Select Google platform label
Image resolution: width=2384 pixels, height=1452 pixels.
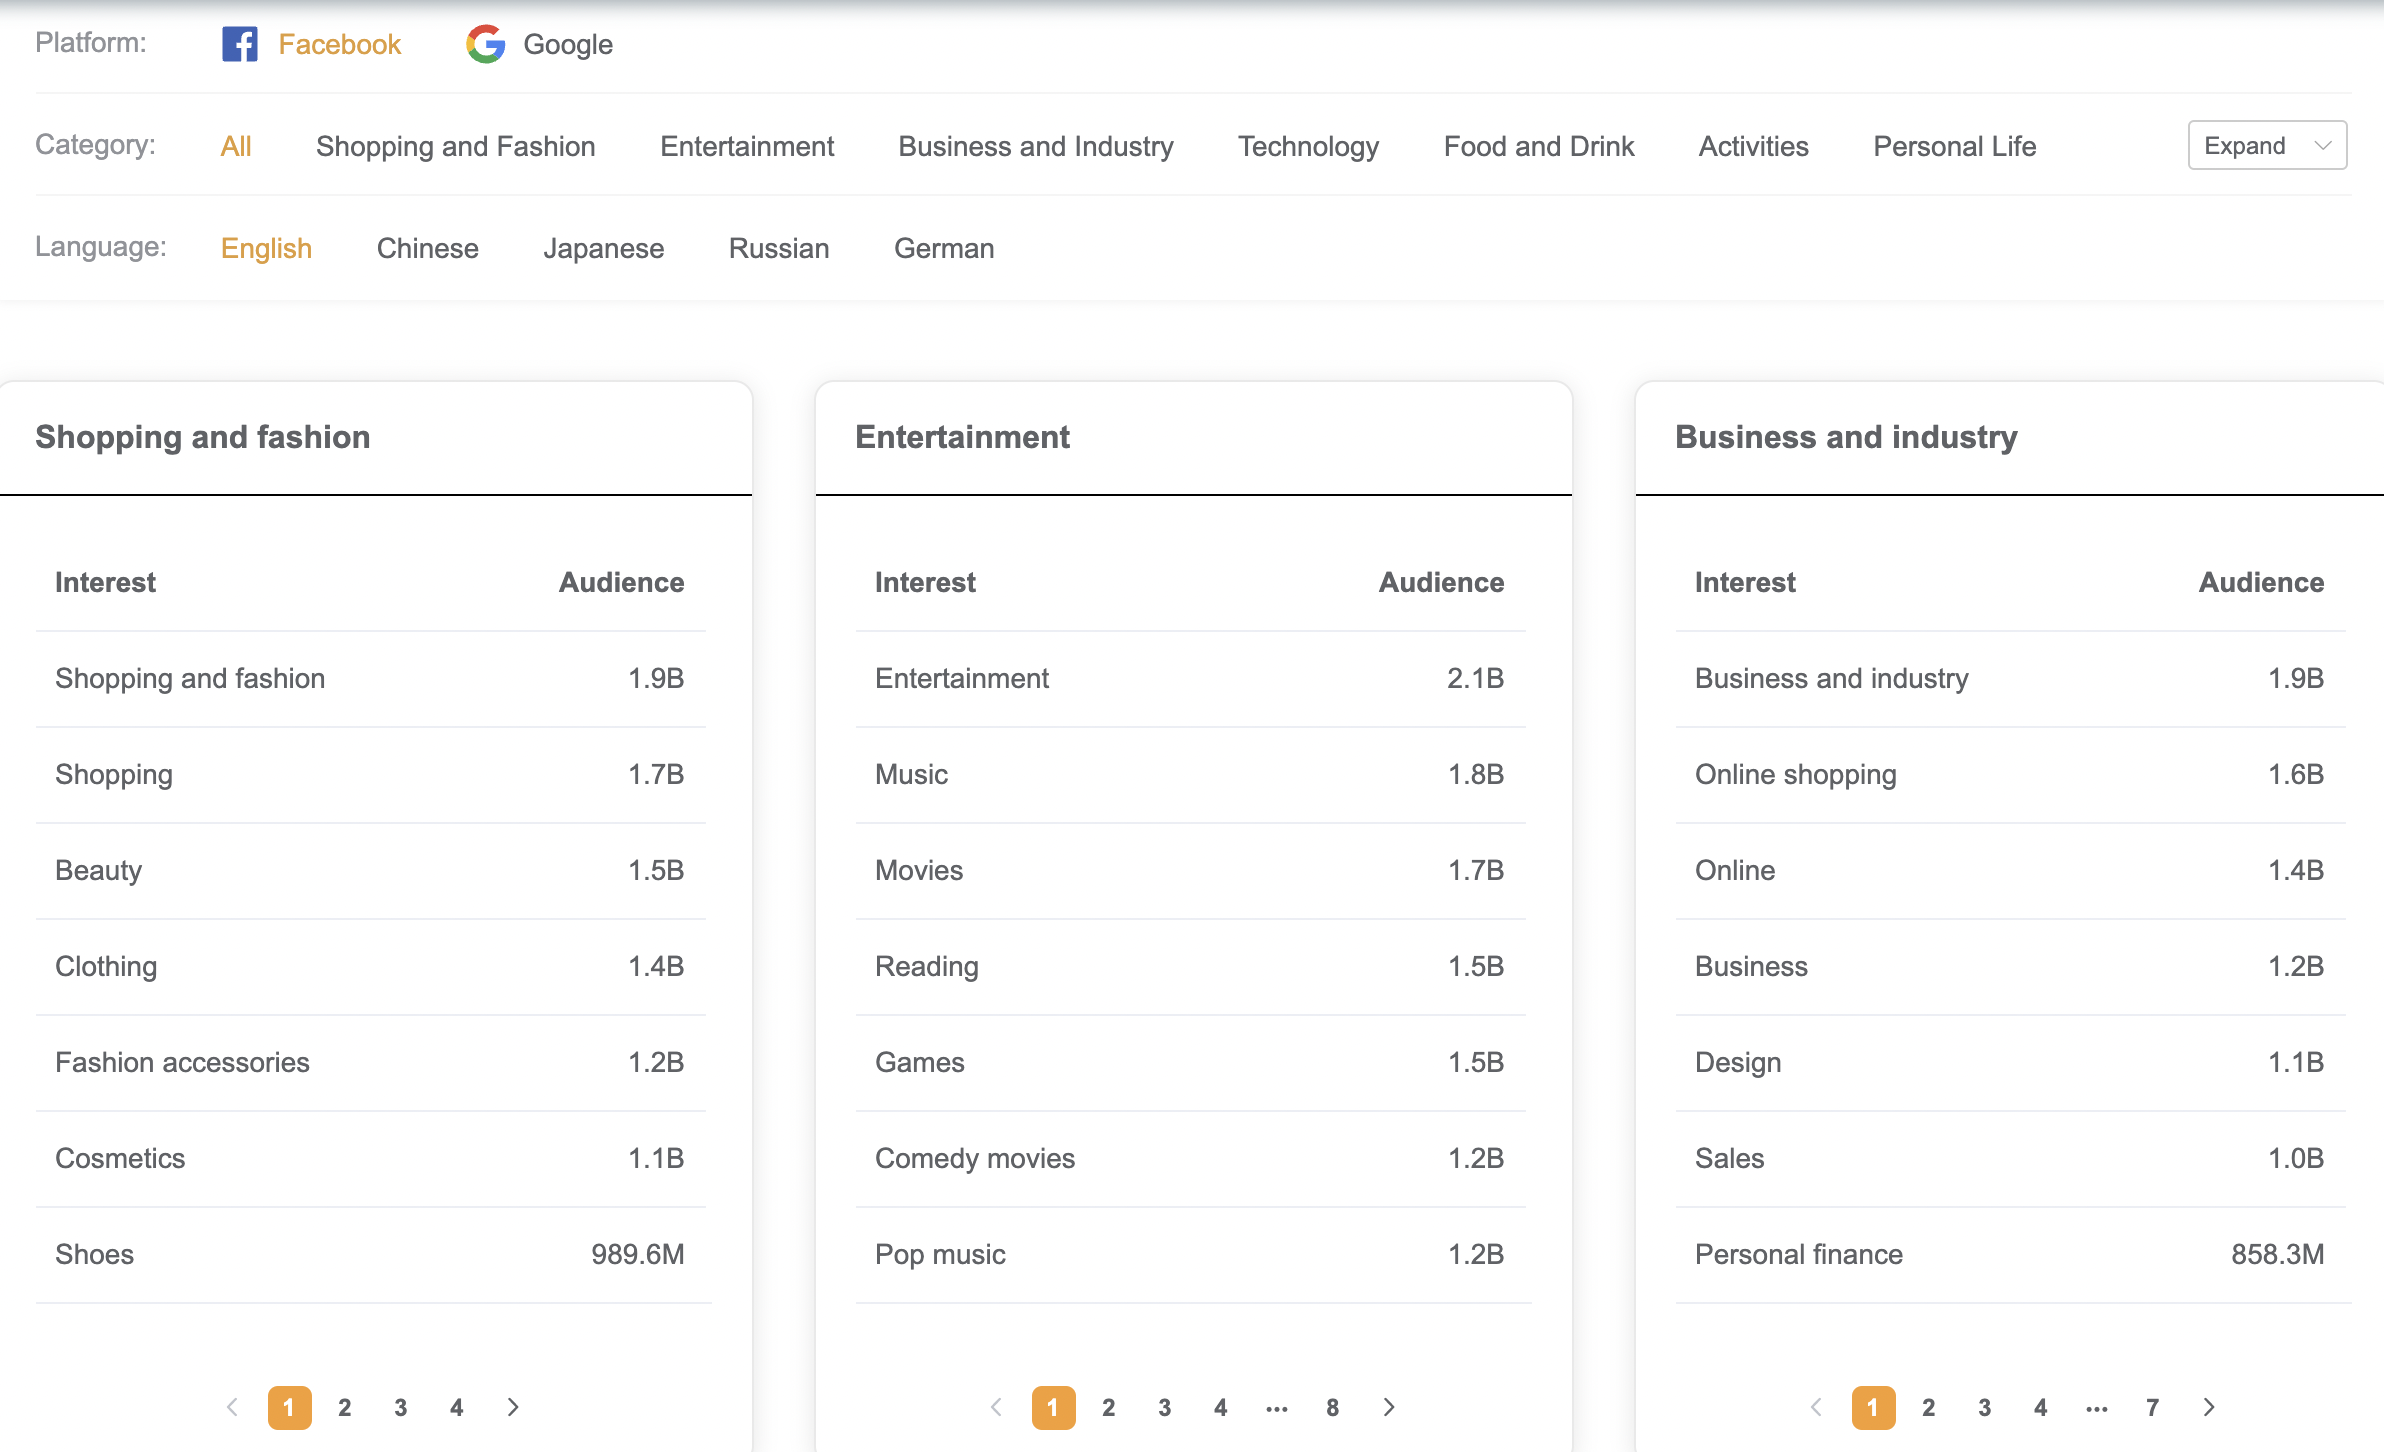[568, 44]
